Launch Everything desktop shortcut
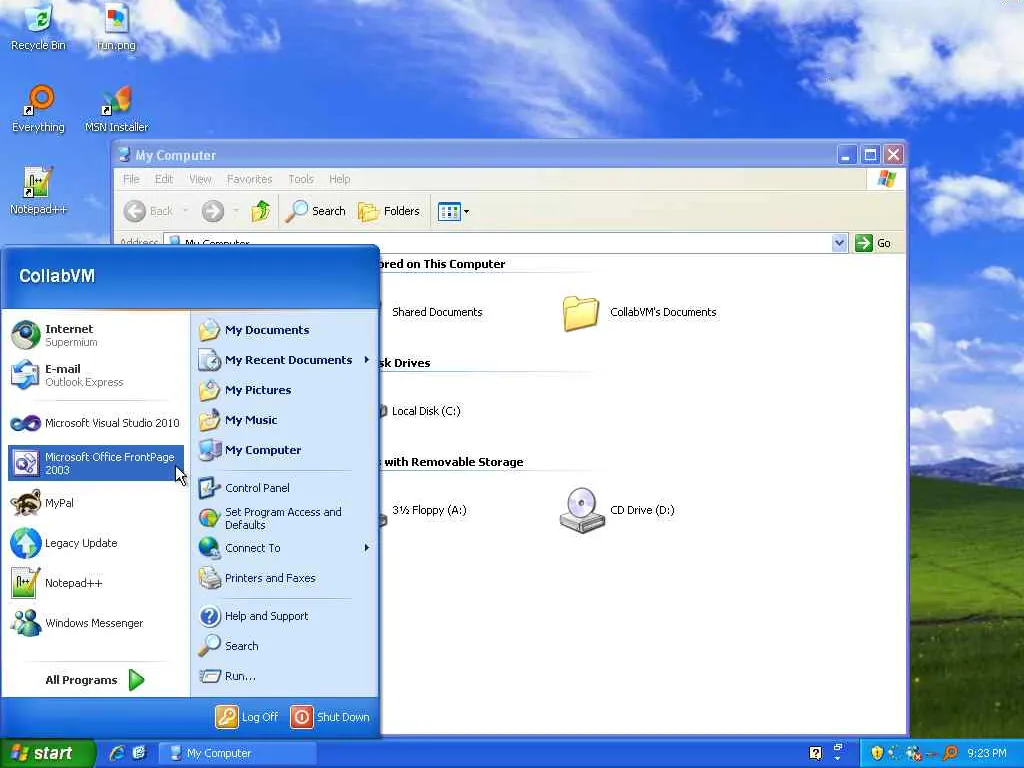Viewport: 1024px width, 768px height. 38,109
